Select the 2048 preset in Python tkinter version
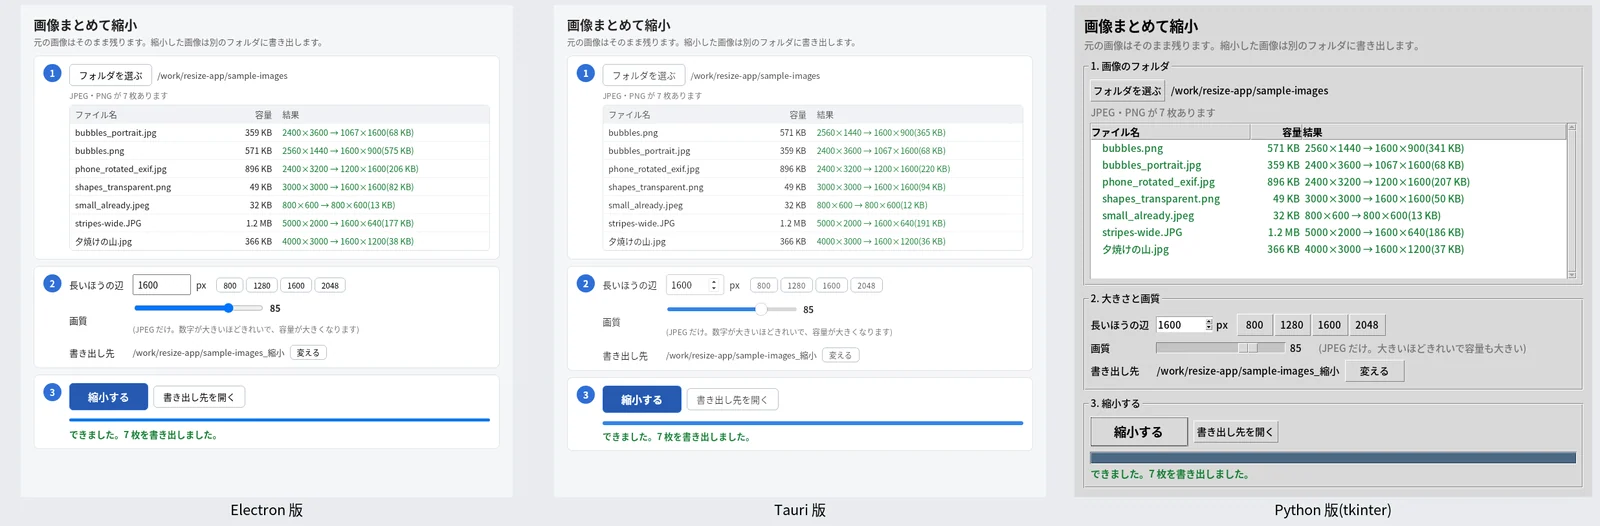 click(1367, 325)
